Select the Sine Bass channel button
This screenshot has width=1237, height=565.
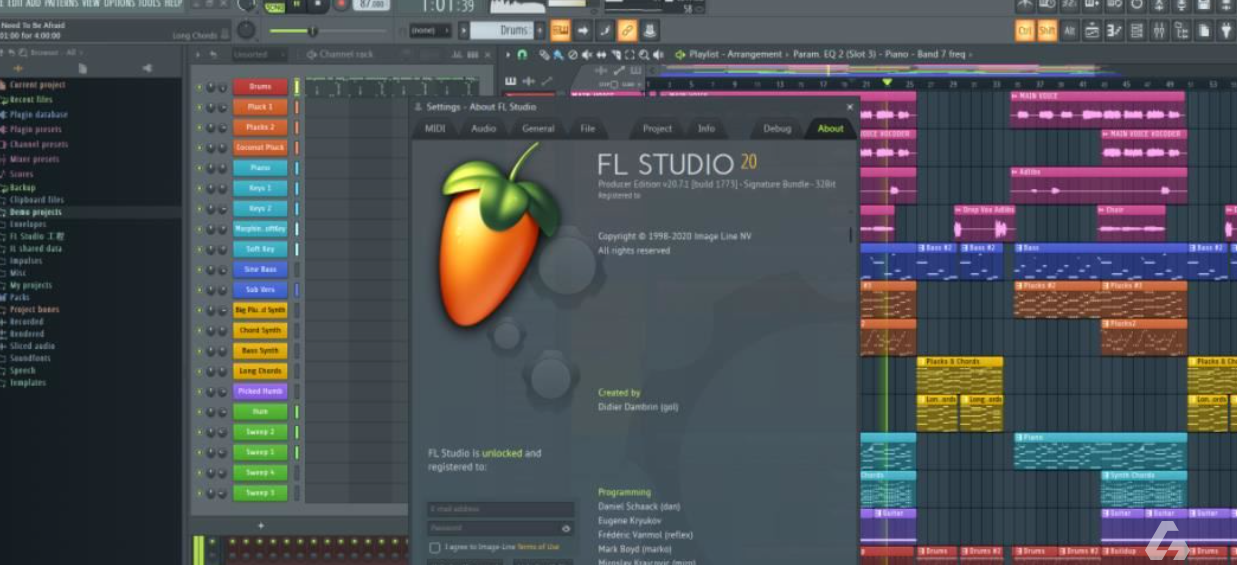260,269
